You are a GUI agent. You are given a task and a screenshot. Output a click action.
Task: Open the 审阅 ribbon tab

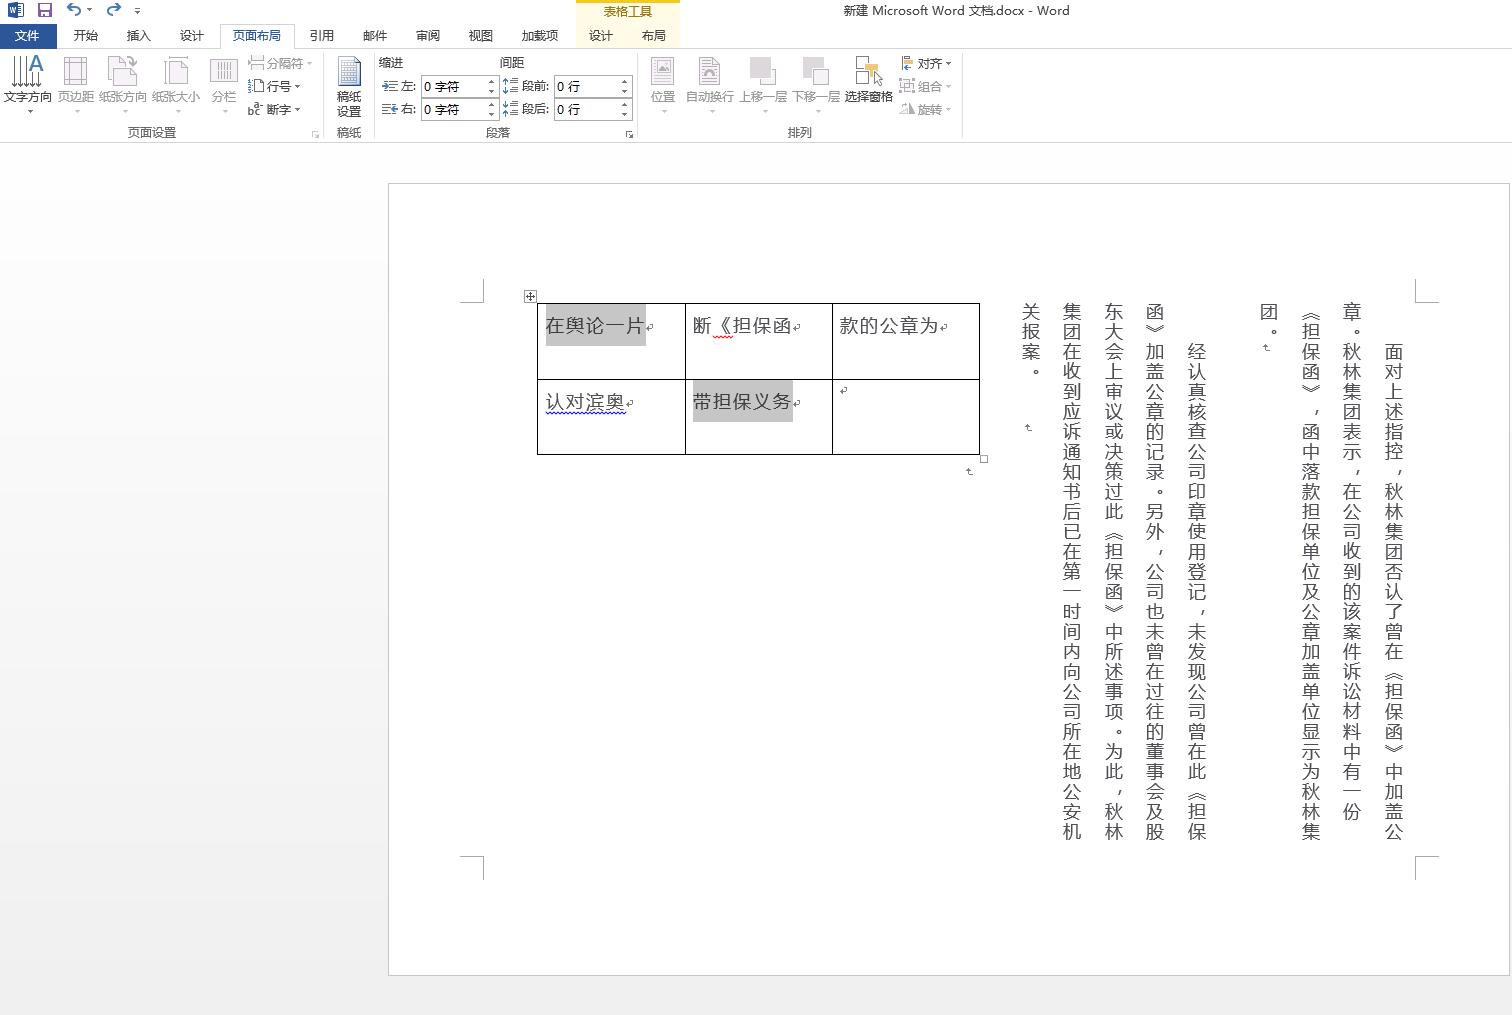click(x=428, y=36)
